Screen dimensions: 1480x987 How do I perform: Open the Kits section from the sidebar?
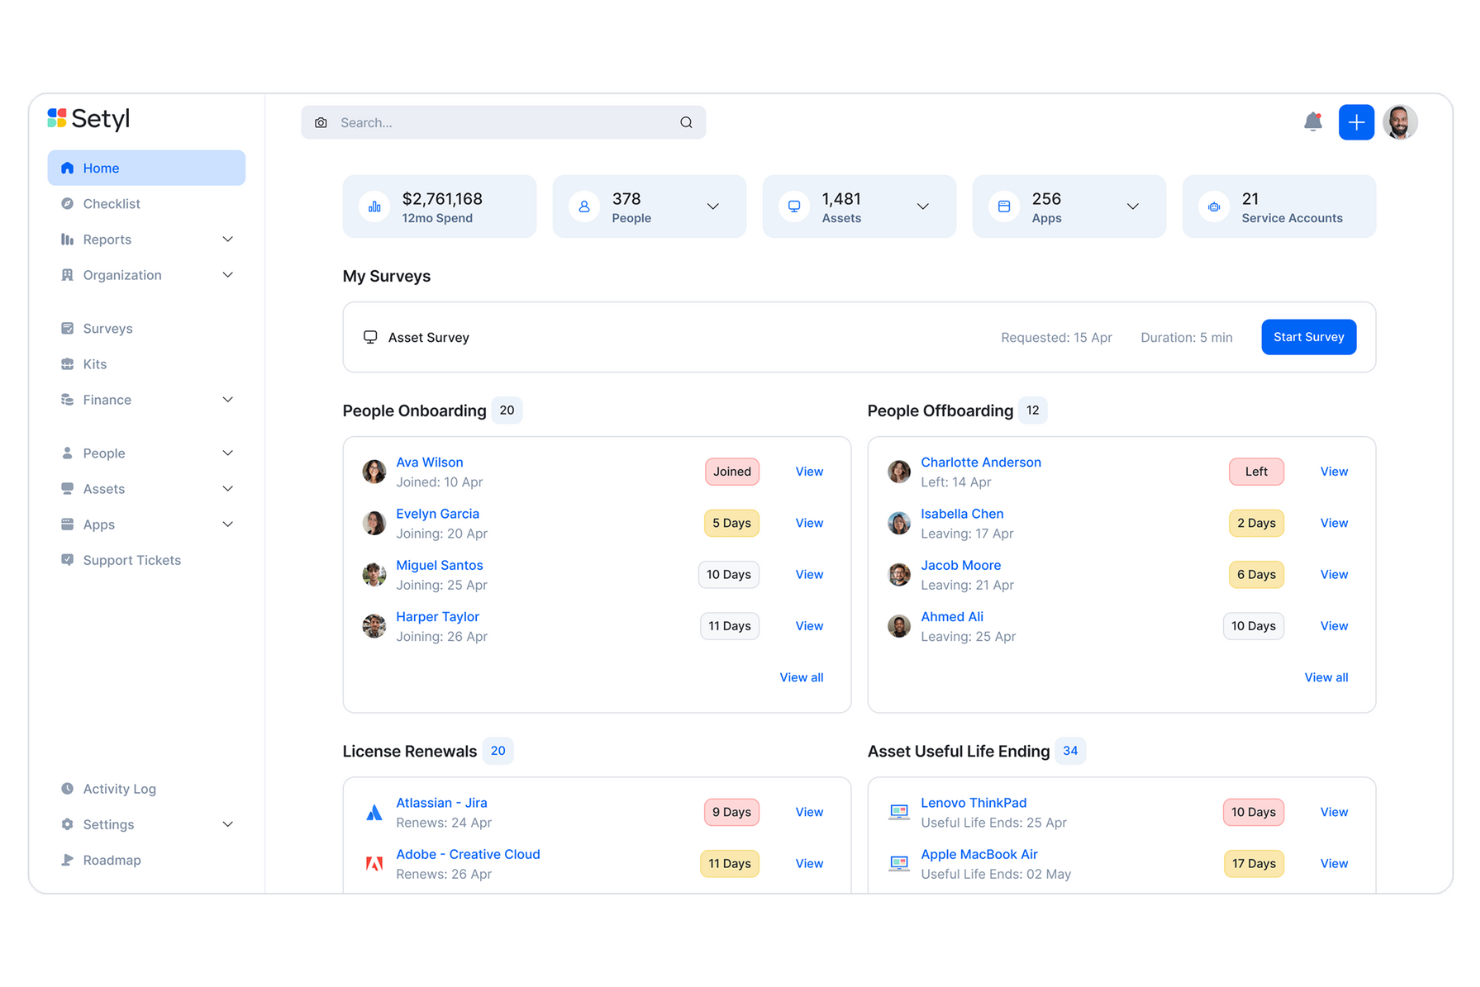(67, 363)
